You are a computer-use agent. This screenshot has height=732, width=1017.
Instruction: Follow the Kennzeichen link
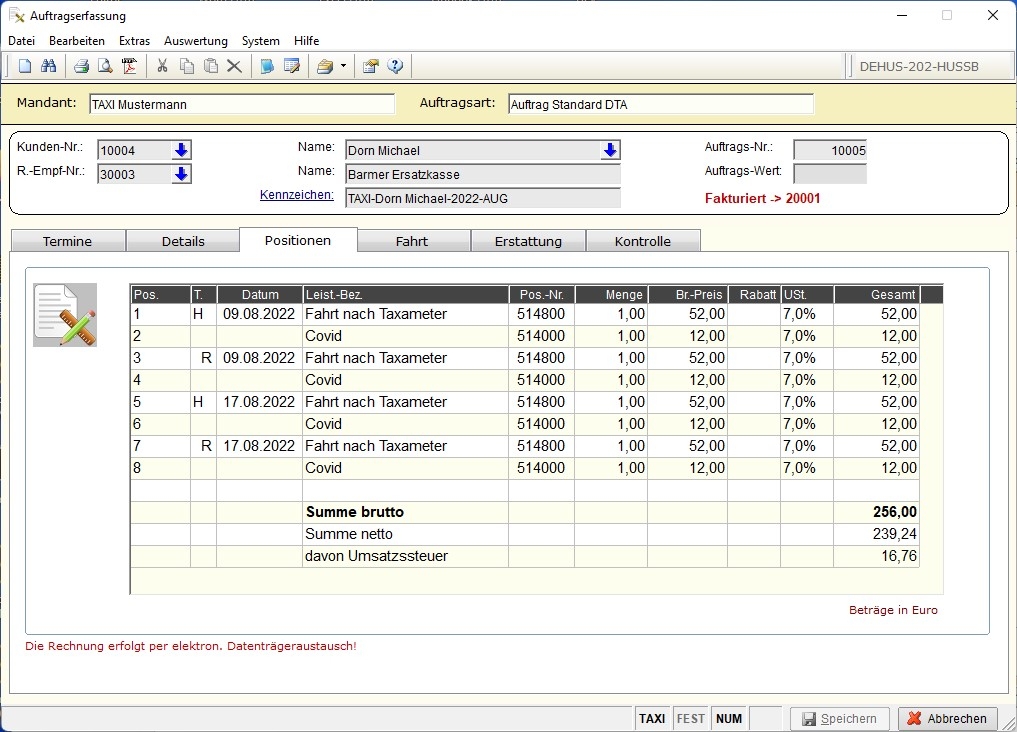(296, 195)
